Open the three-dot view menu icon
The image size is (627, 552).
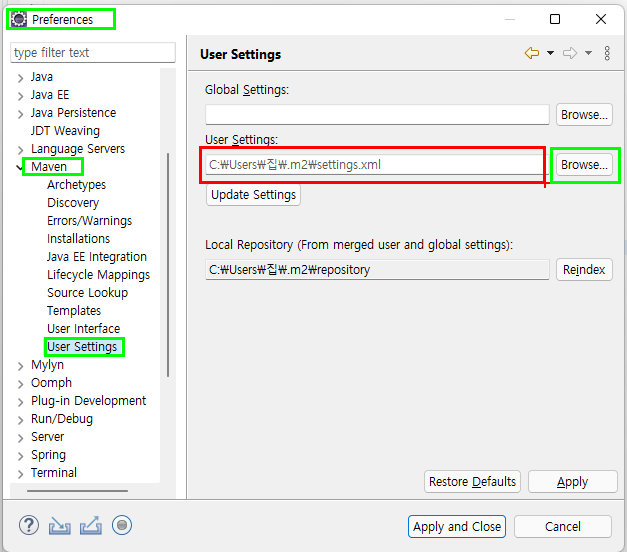point(607,53)
